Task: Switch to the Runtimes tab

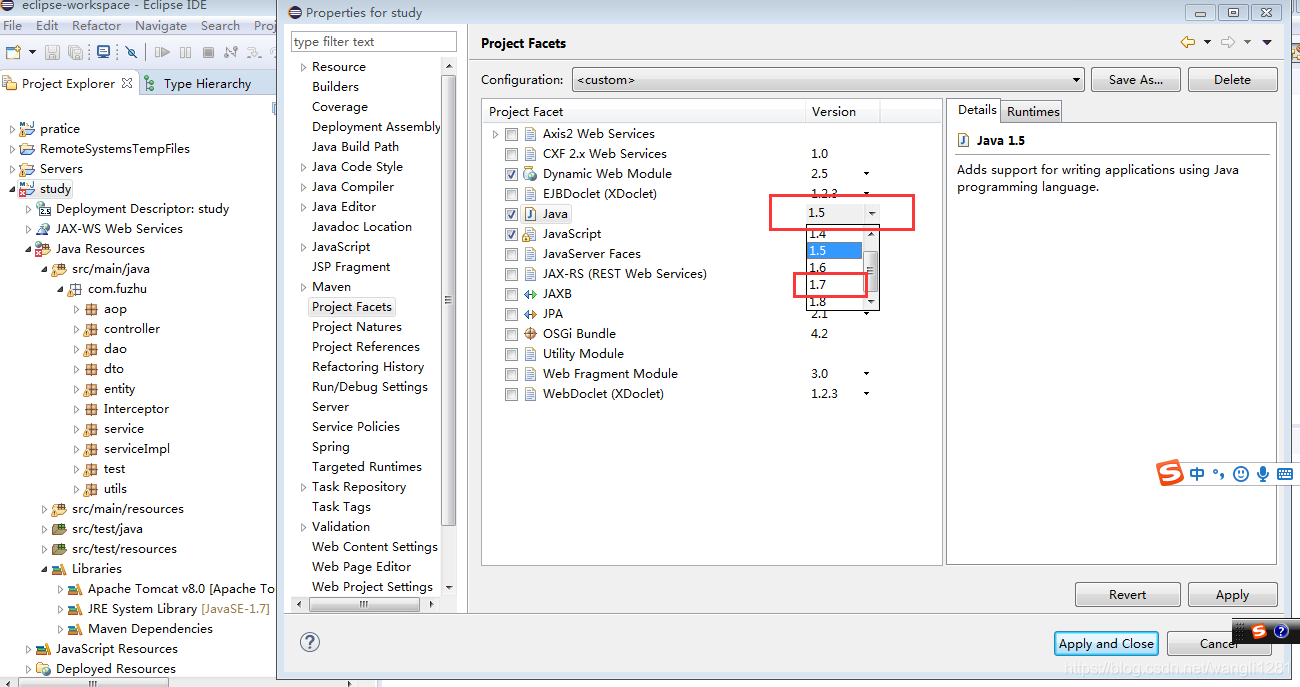Action: (x=1032, y=111)
